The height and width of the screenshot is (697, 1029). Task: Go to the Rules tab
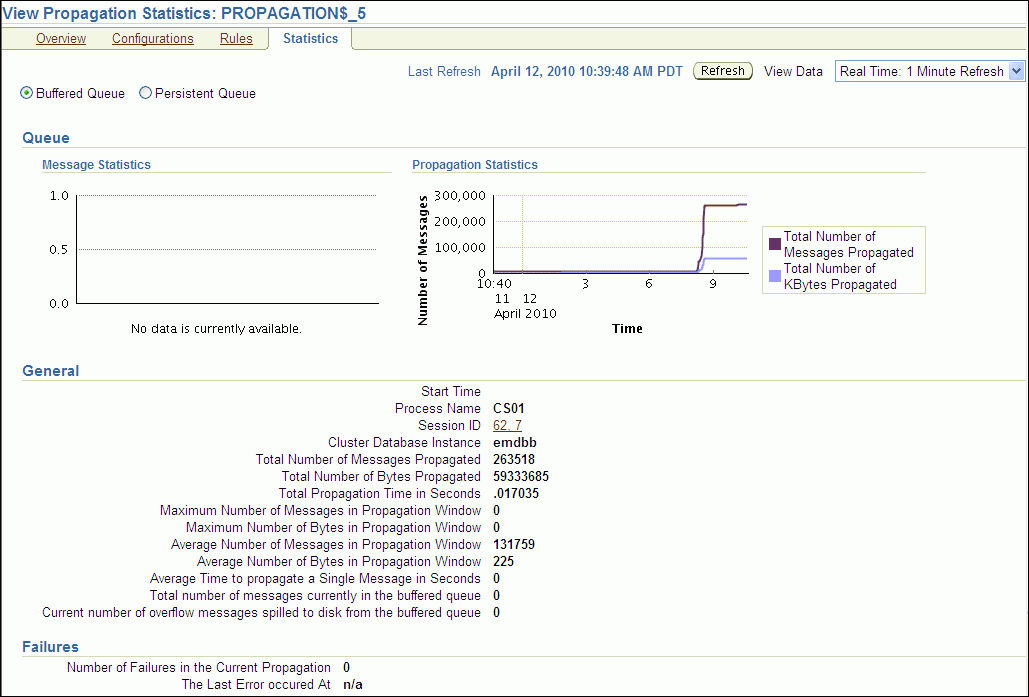click(x=236, y=39)
